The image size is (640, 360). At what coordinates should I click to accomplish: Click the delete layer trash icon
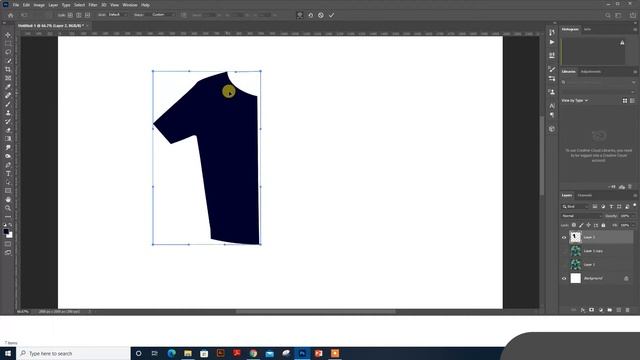627,310
